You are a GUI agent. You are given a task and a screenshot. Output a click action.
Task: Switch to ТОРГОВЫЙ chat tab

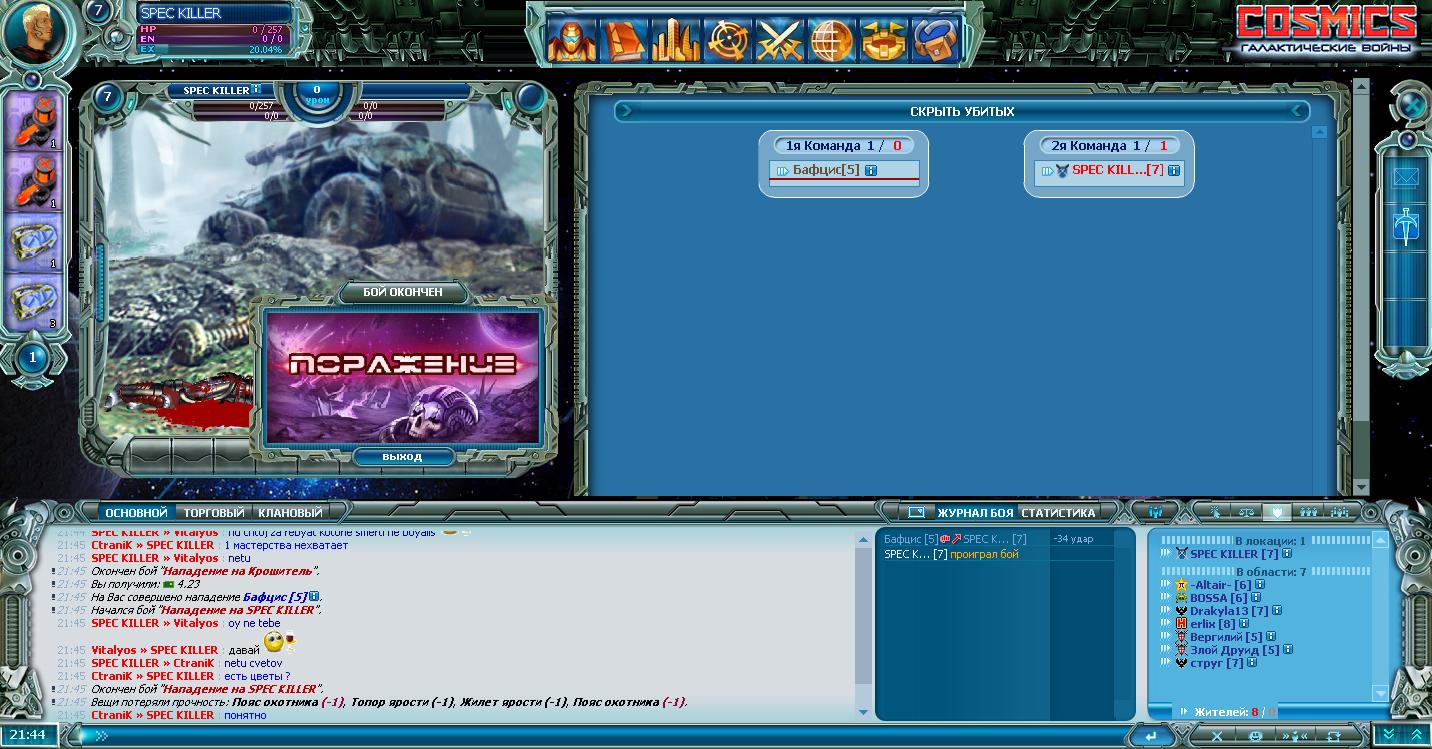click(213, 513)
